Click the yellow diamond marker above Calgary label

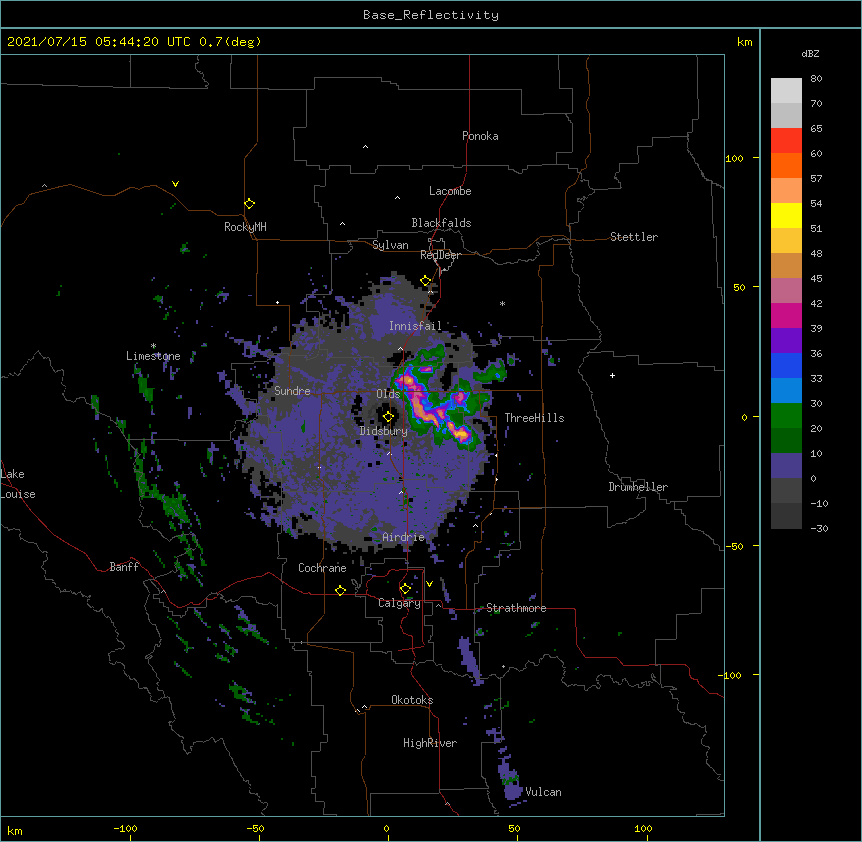point(405,589)
